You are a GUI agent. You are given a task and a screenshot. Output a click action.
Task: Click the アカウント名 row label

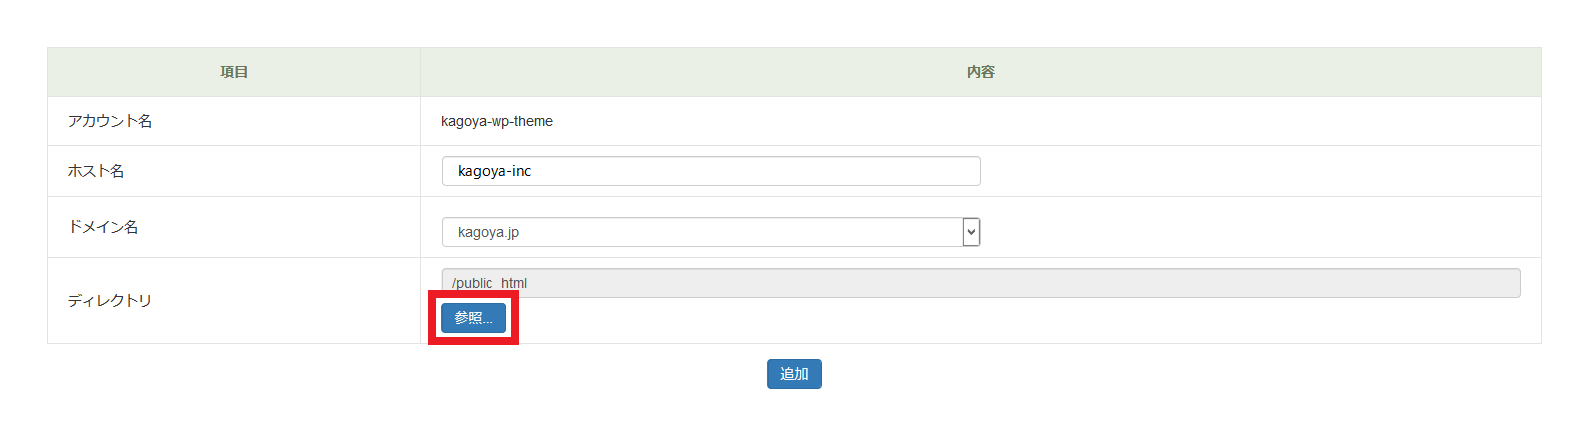(110, 121)
